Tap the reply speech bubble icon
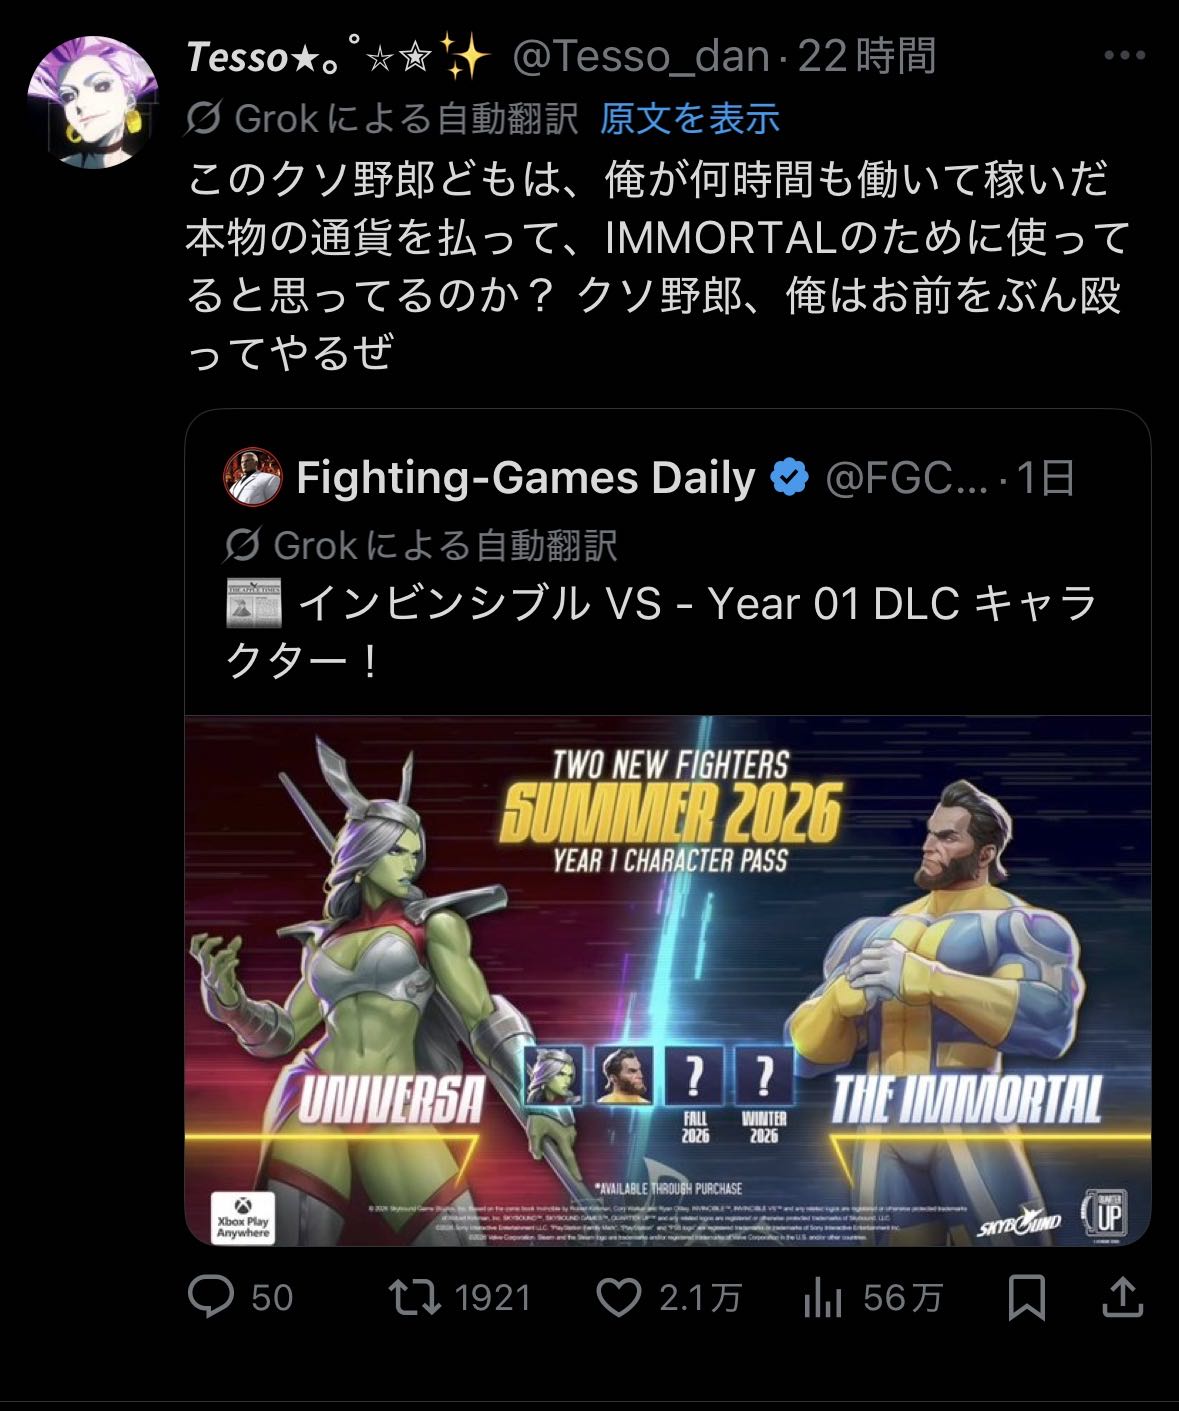The height and width of the screenshot is (1411, 1179). tap(211, 1297)
